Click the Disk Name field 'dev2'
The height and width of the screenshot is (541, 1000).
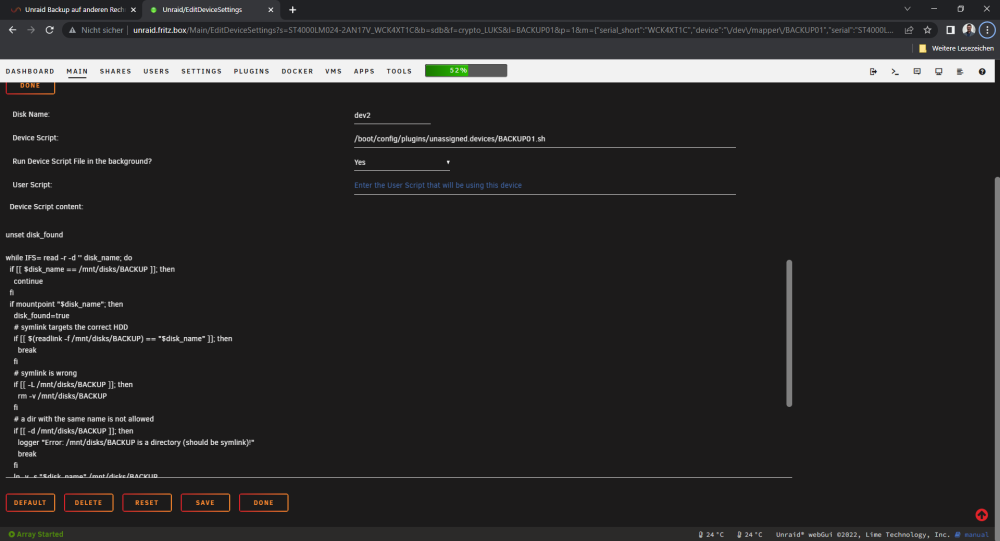pyautogui.click(x=392, y=115)
